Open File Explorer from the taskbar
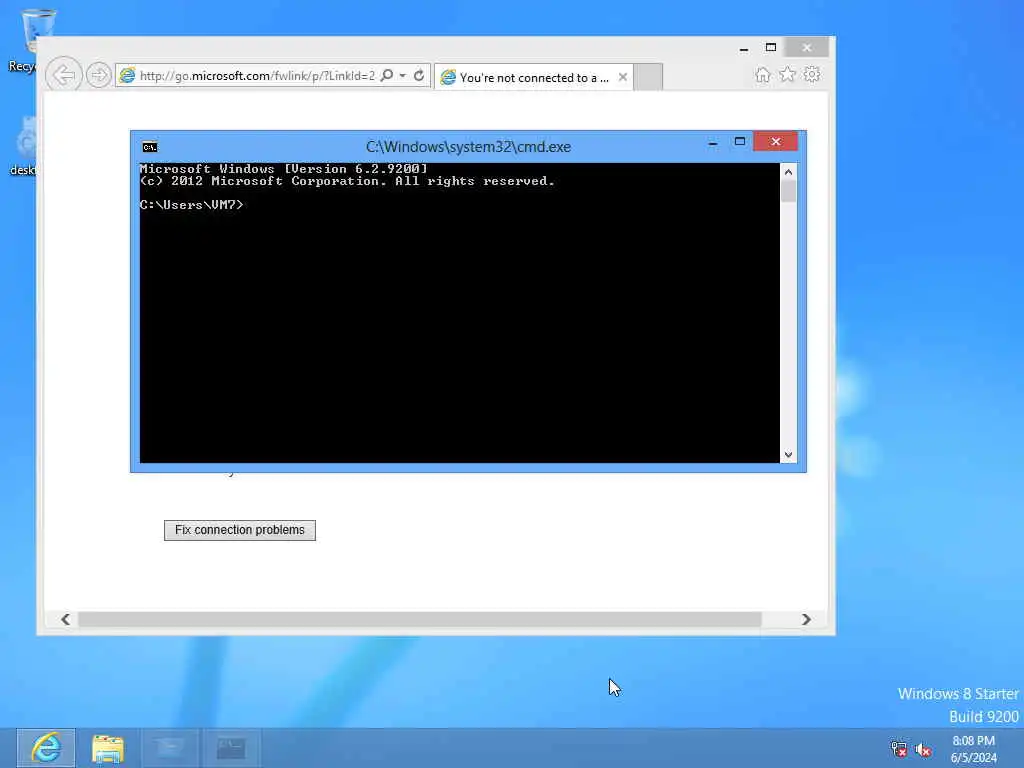The width and height of the screenshot is (1024, 768). [x=108, y=748]
